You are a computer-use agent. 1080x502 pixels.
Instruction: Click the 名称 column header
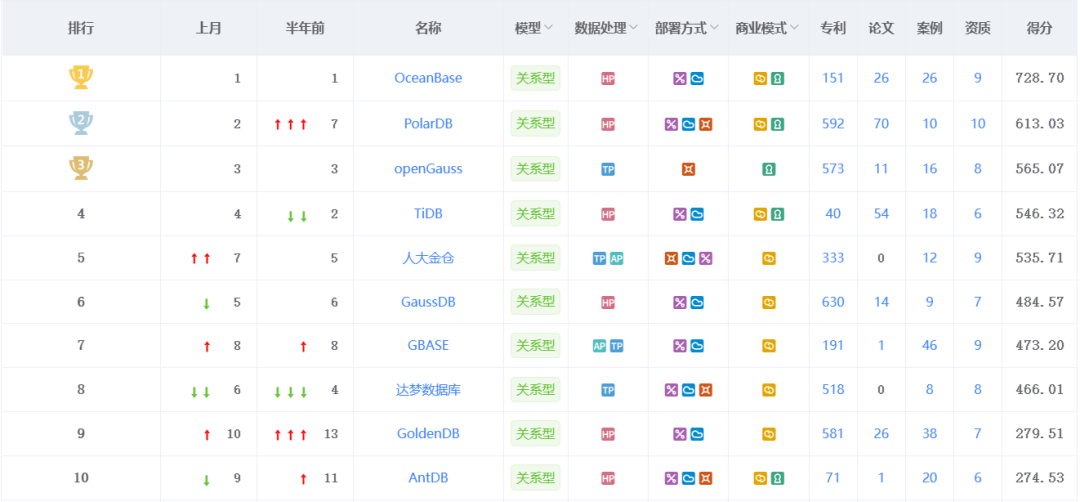tap(428, 28)
